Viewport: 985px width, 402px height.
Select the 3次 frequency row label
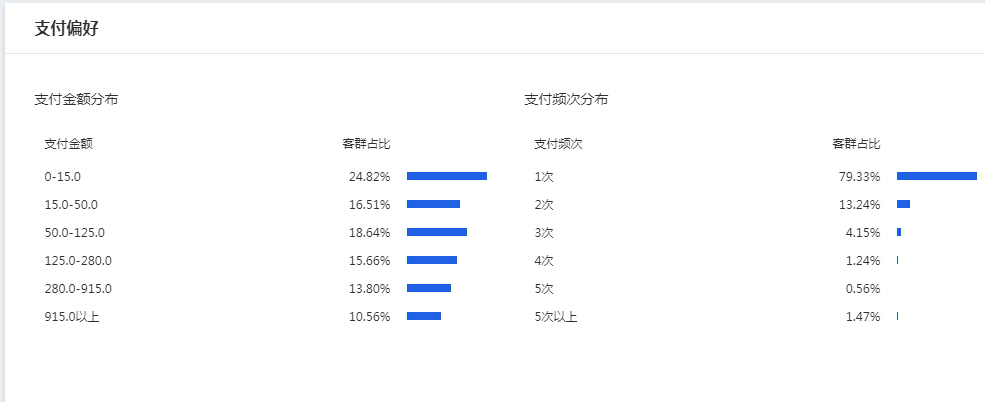(544, 233)
